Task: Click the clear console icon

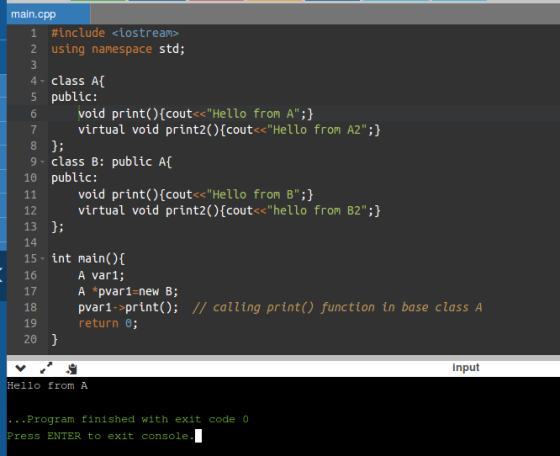Action: pyautogui.click(x=72, y=369)
